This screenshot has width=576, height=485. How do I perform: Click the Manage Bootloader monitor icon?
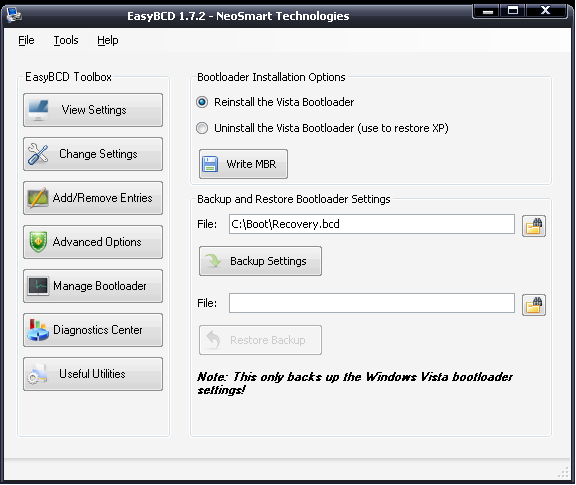tap(38, 286)
